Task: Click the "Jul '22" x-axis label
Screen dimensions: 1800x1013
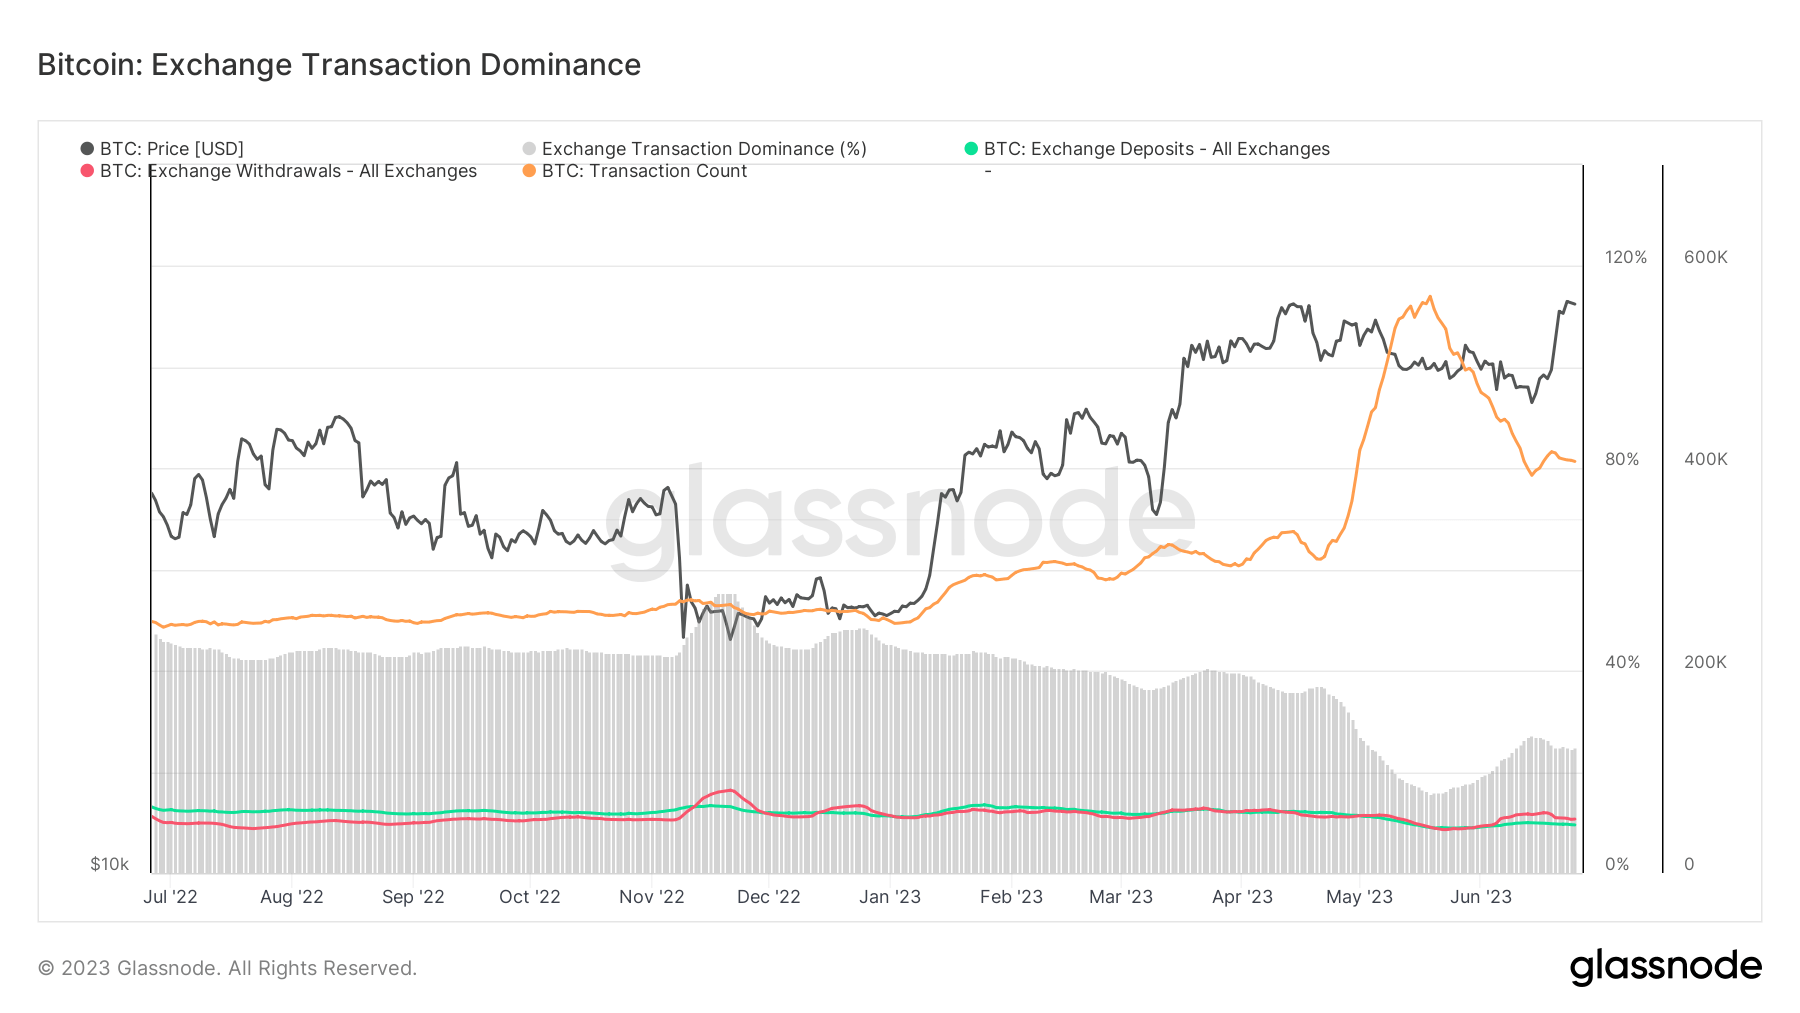Action: 170,897
